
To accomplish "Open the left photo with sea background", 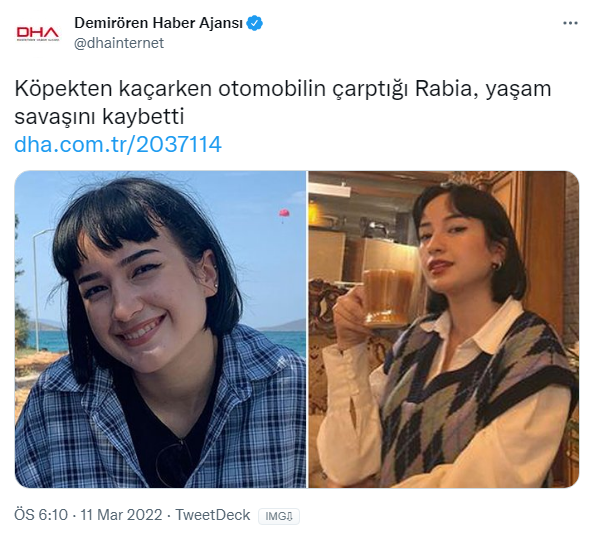I will [160, 330].
